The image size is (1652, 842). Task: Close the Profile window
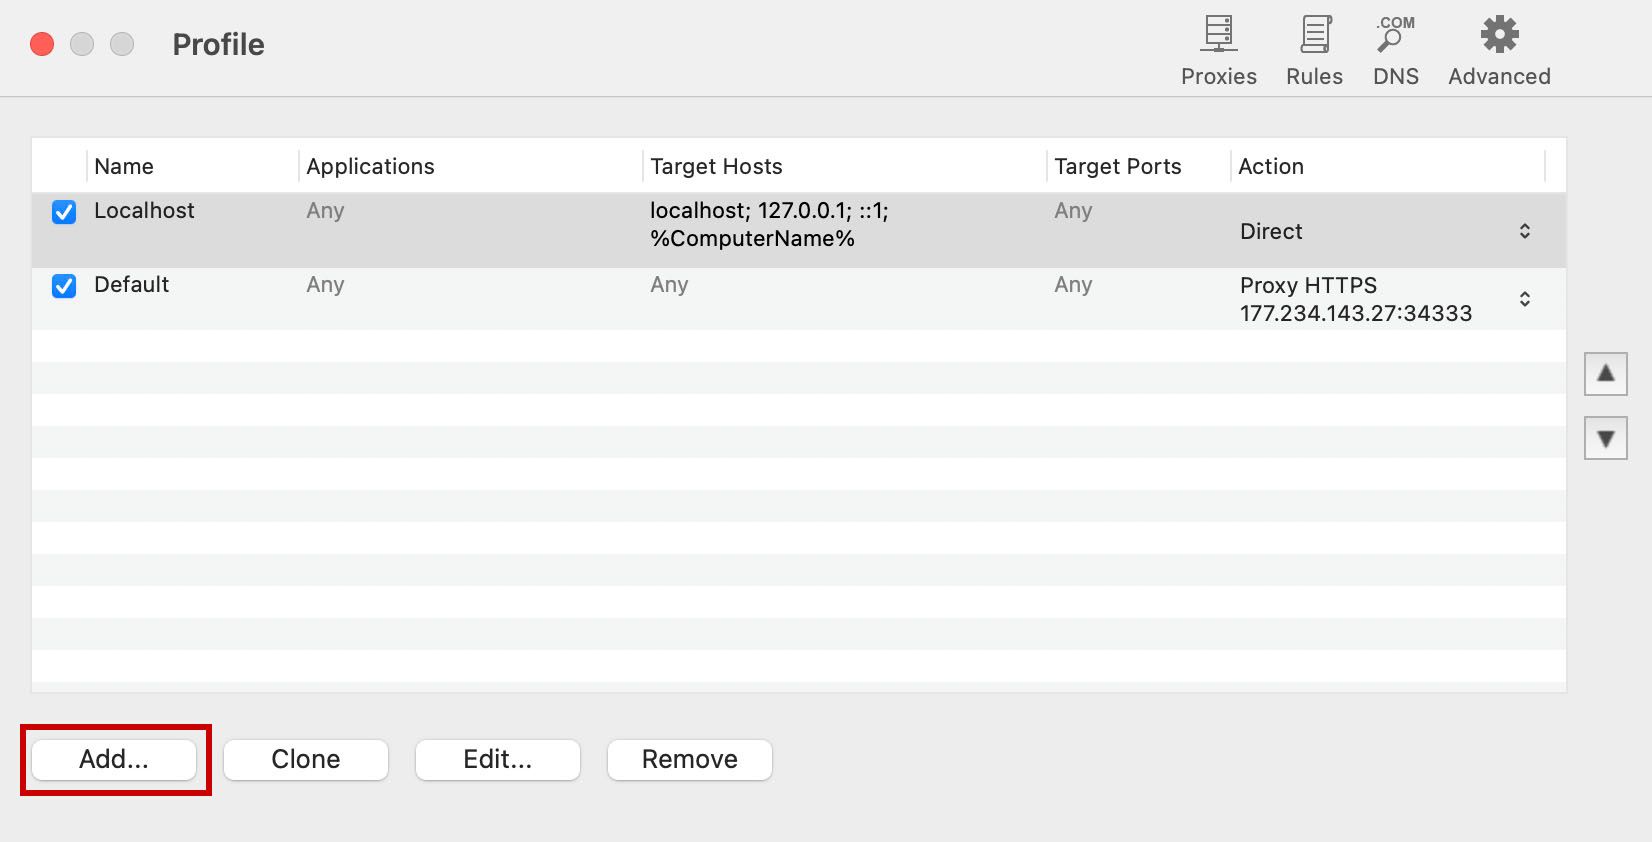coord(42,44)
